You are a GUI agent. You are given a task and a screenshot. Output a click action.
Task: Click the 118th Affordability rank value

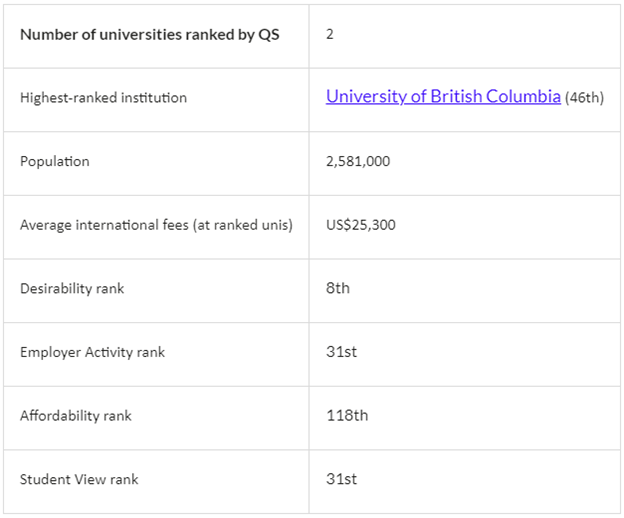point(346,415)
